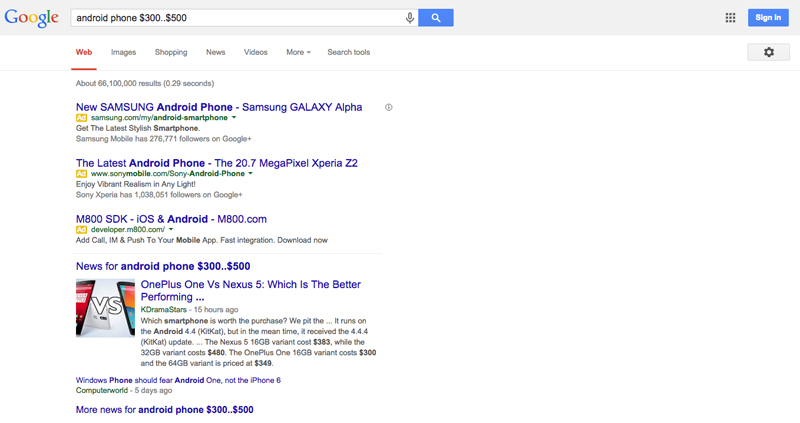The image size is (800, 423).
Task: Click Enjoy Vibrant Realism in Any Light text
Action: pyautogui.click(x=136, y=184)
